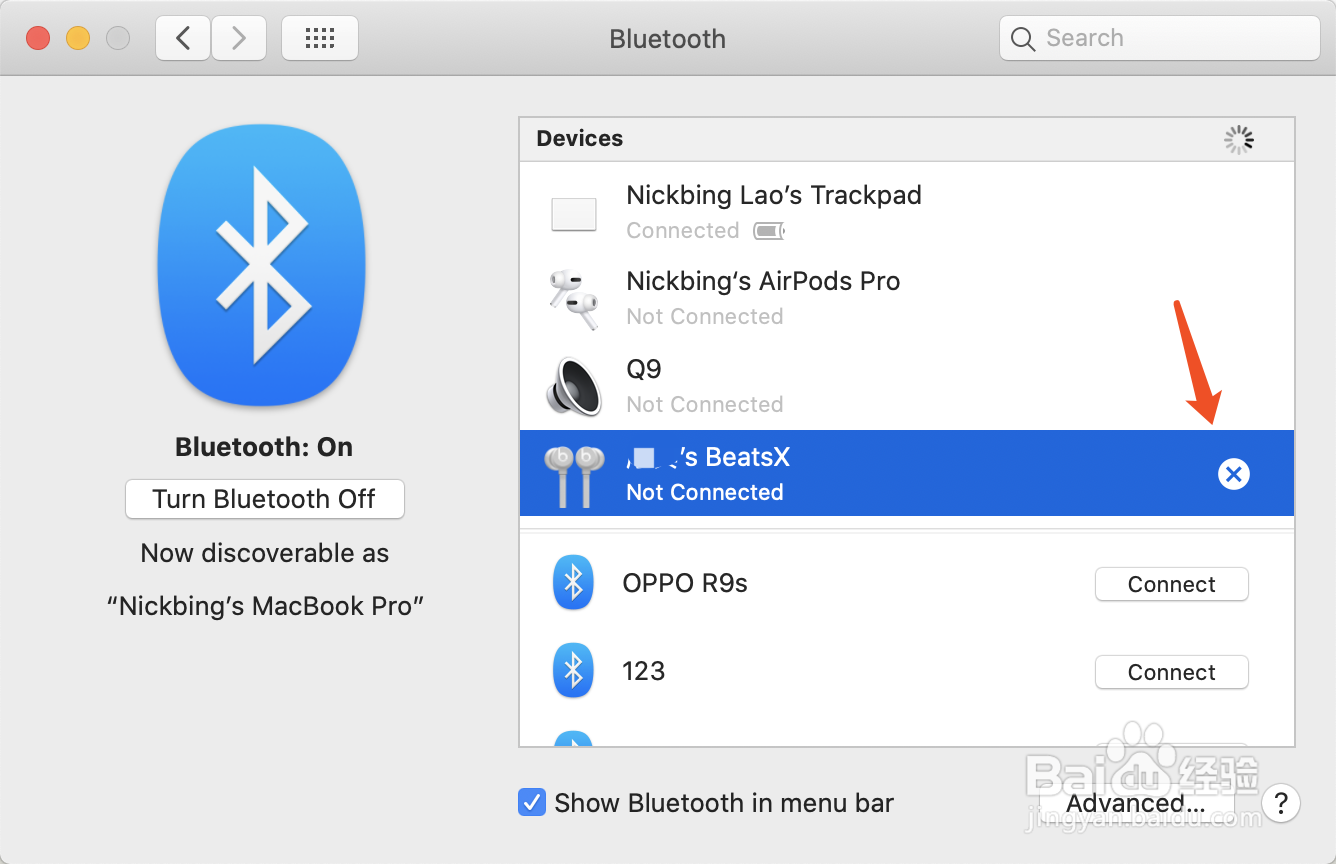The width and height of the screenshot is (1336, 864).
Task: Click the BeatsX earphones icon
Action: pyautogui.click(x=573, y=473)
